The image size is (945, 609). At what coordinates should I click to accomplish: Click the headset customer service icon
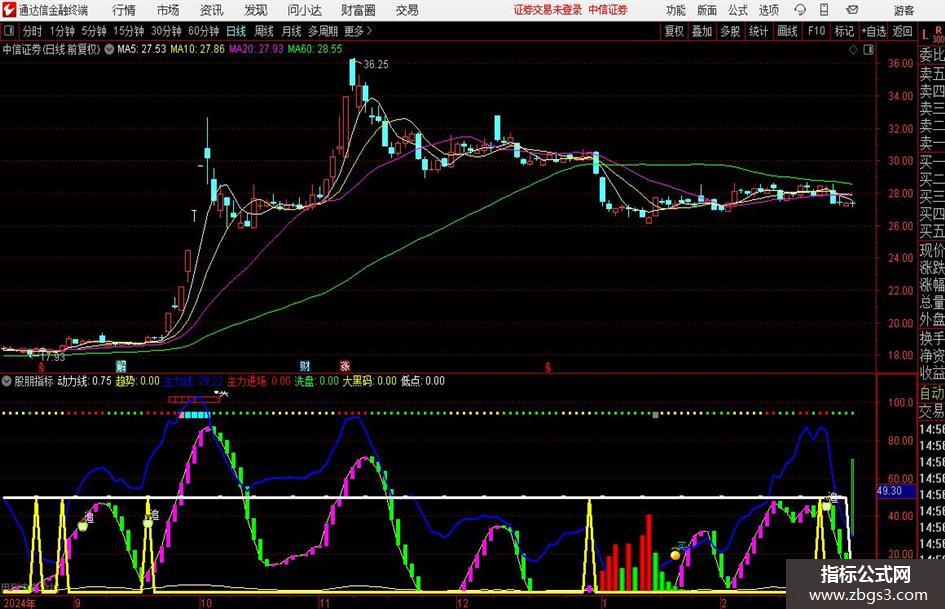[x=800, y=10]
